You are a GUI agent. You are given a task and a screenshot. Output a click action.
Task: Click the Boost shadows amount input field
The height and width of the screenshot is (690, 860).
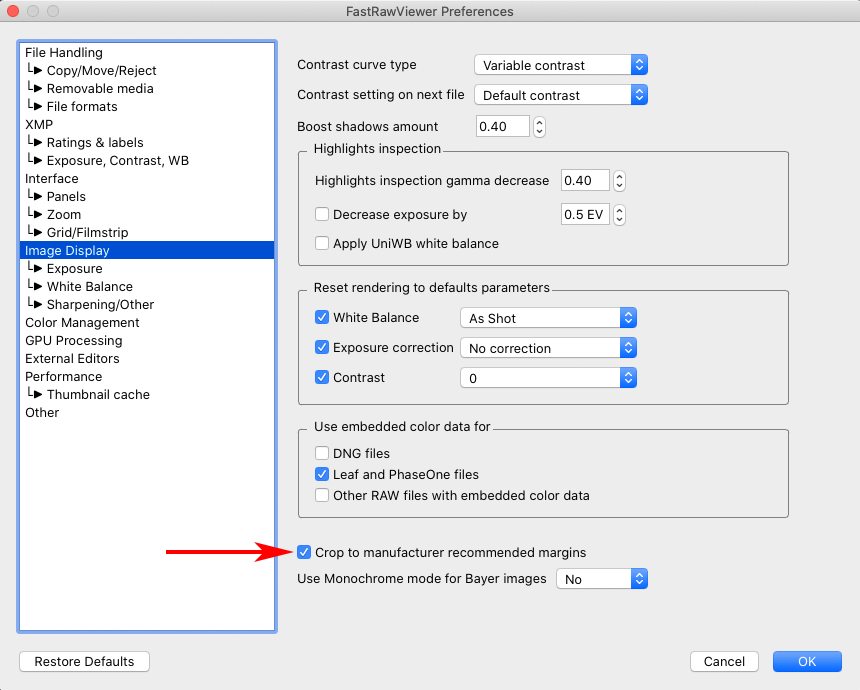pos(502,127)
